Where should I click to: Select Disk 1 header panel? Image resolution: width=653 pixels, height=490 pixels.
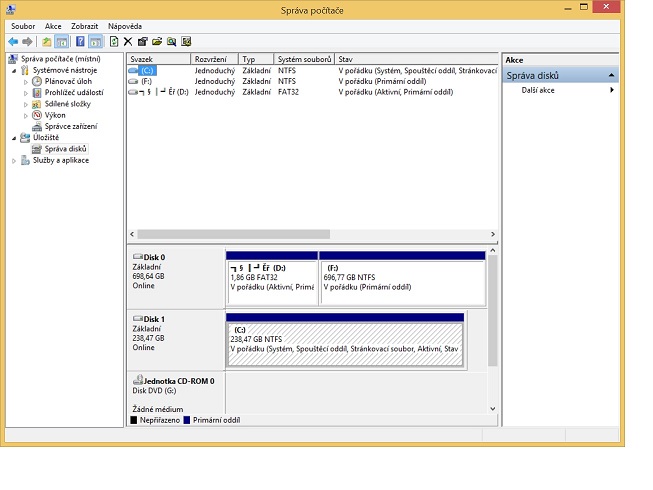pyautogui.click(x=176, y=340)
